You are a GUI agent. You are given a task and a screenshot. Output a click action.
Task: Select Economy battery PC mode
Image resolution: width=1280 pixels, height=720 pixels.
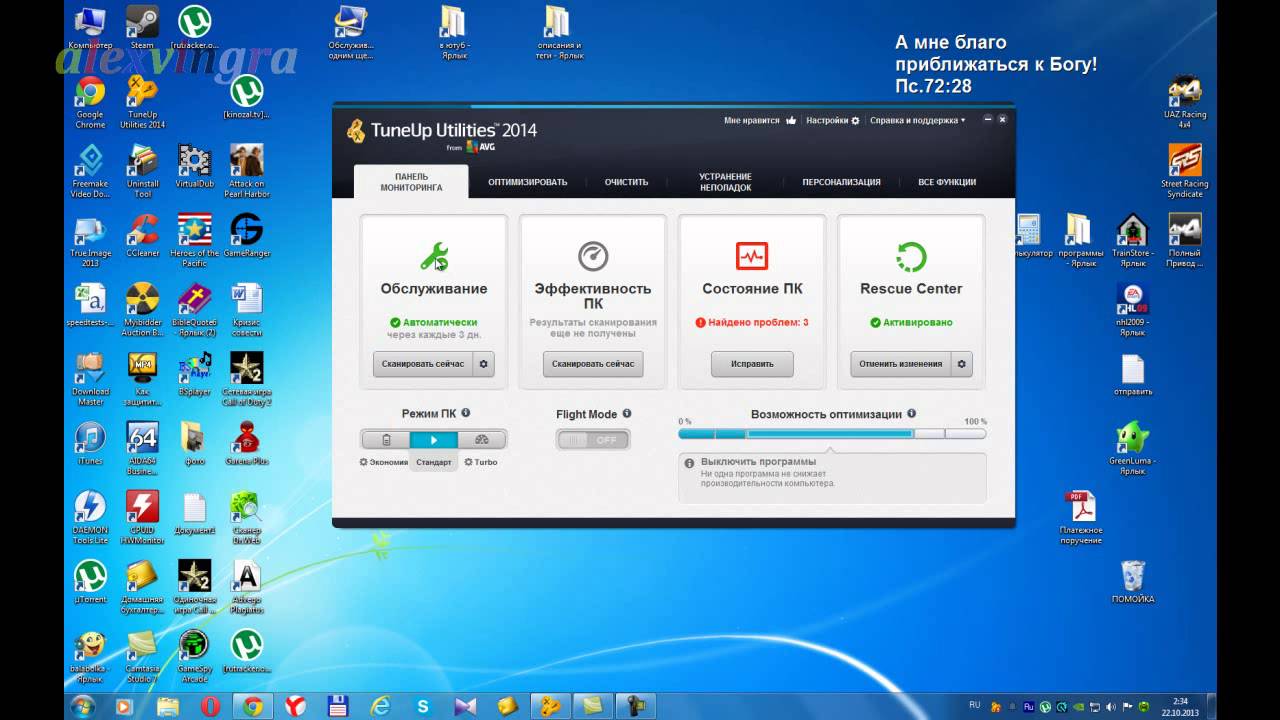pos(386,439)
